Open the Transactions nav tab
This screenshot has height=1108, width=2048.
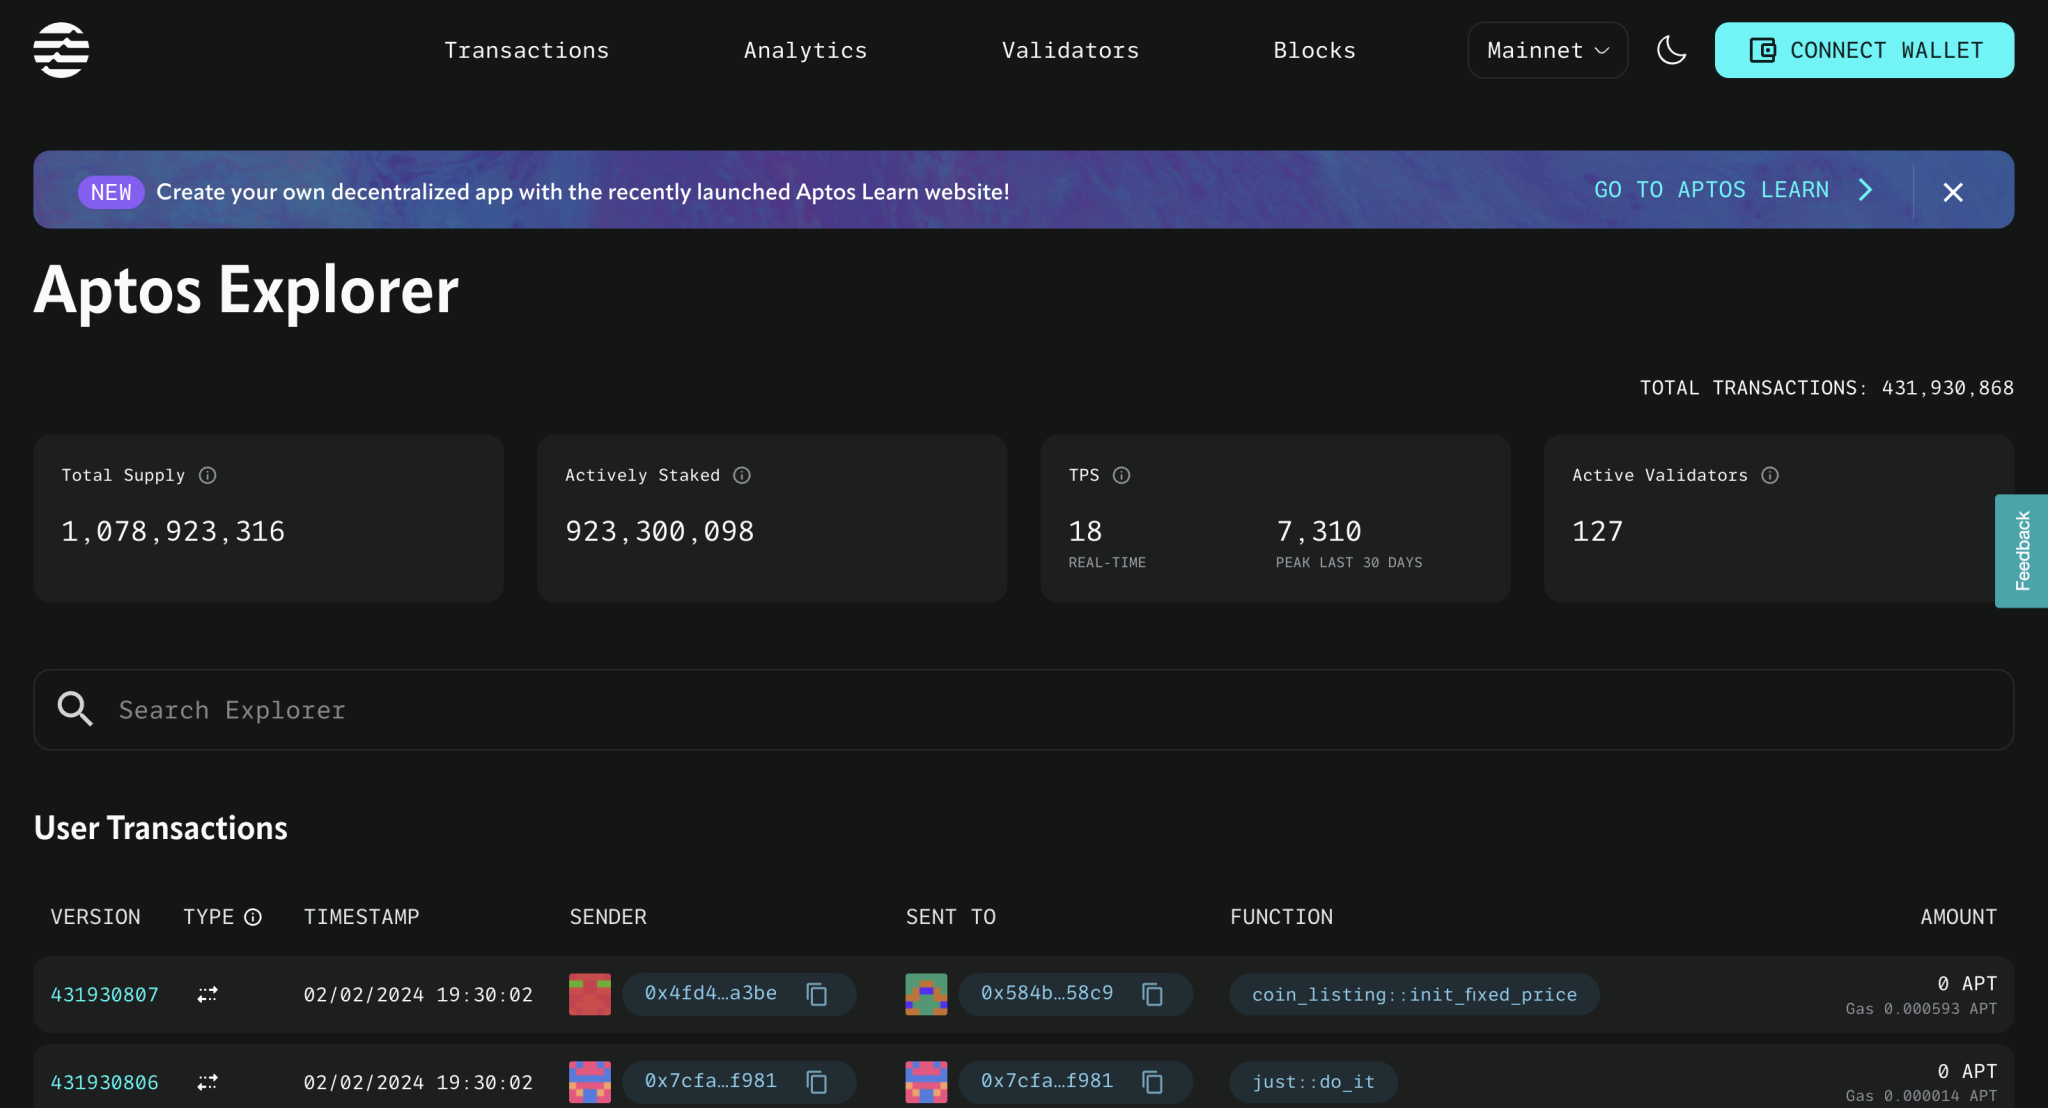tap(526, 50)
